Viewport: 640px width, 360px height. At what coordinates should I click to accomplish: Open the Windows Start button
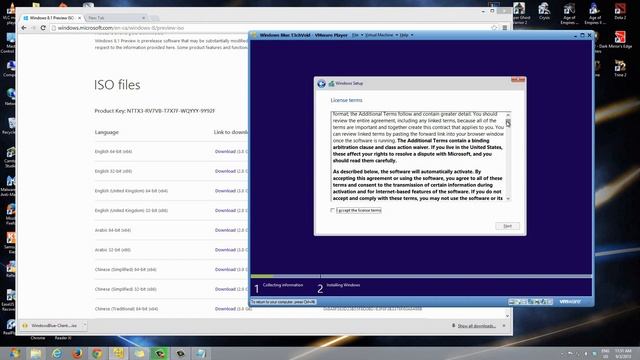pyautogui.click(x=14, y=353)
